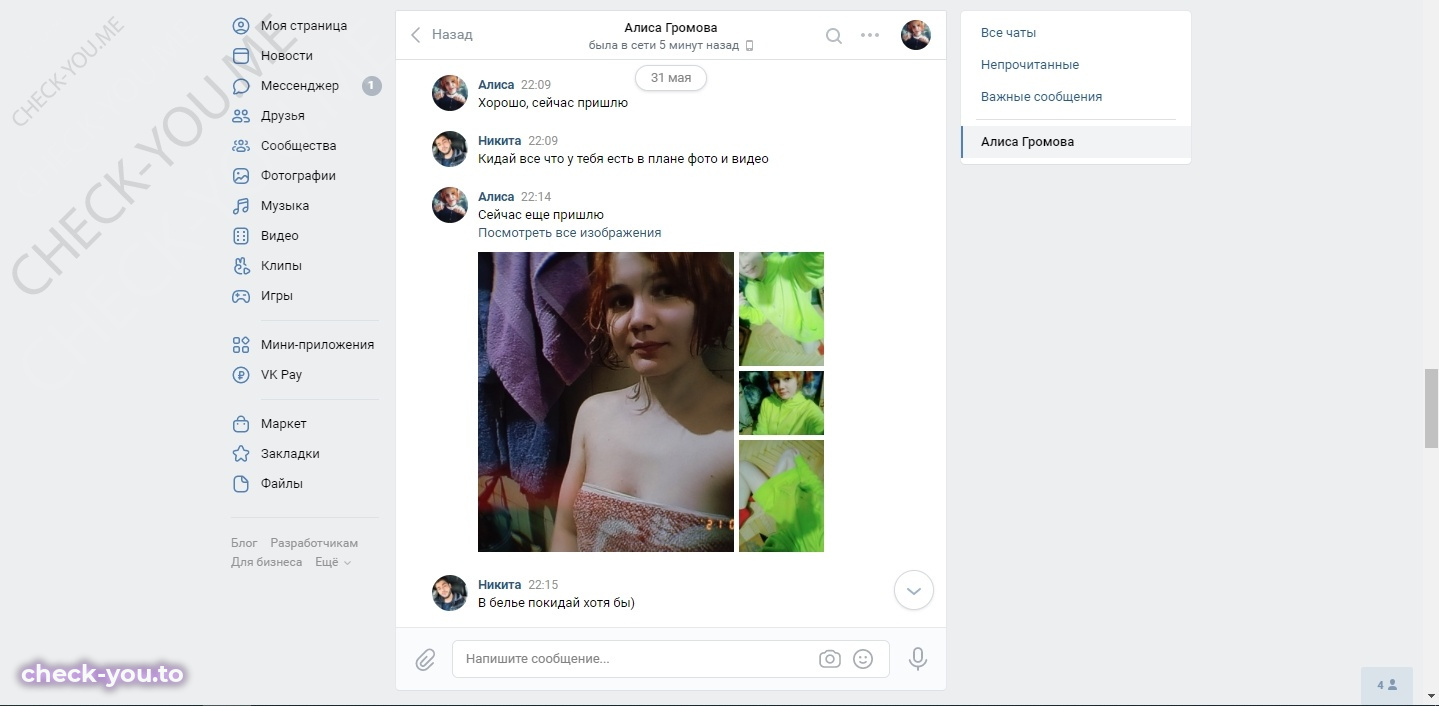Click sender name Алиса at 22:09
Viewport: 1439px width, 706px height.
(496, 85)
